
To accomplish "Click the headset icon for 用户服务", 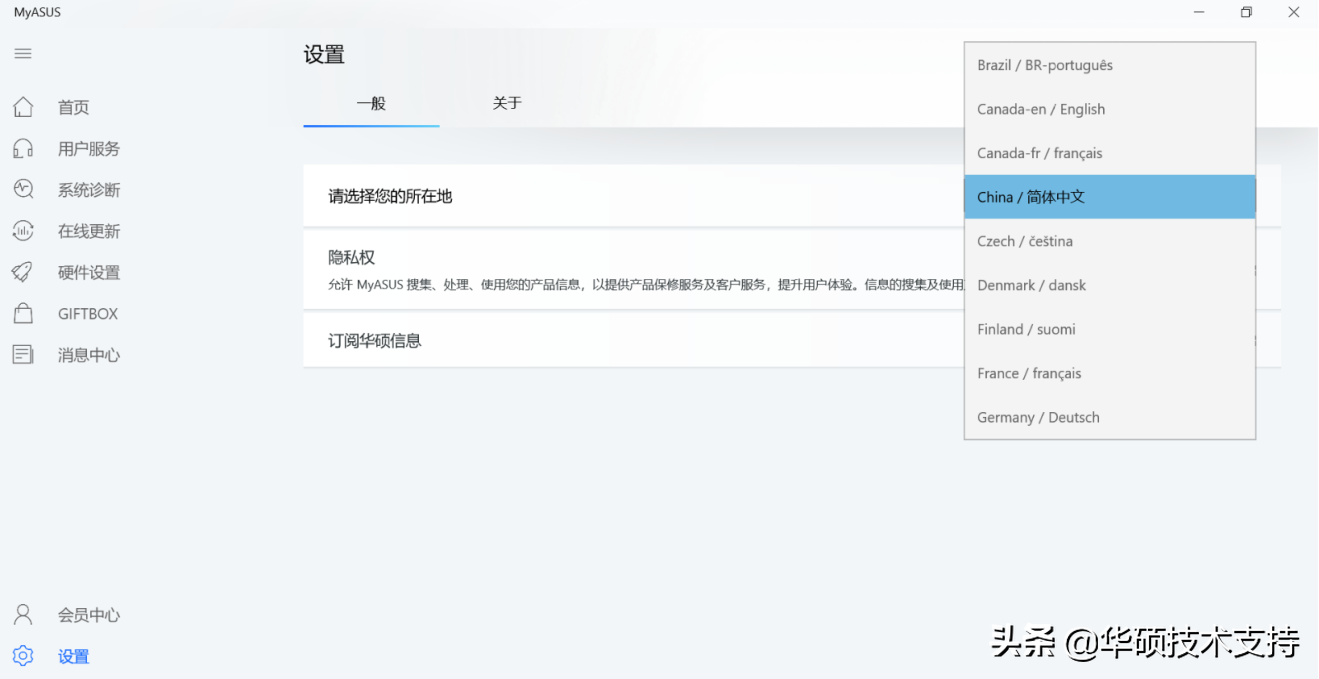I will point(23,149).
